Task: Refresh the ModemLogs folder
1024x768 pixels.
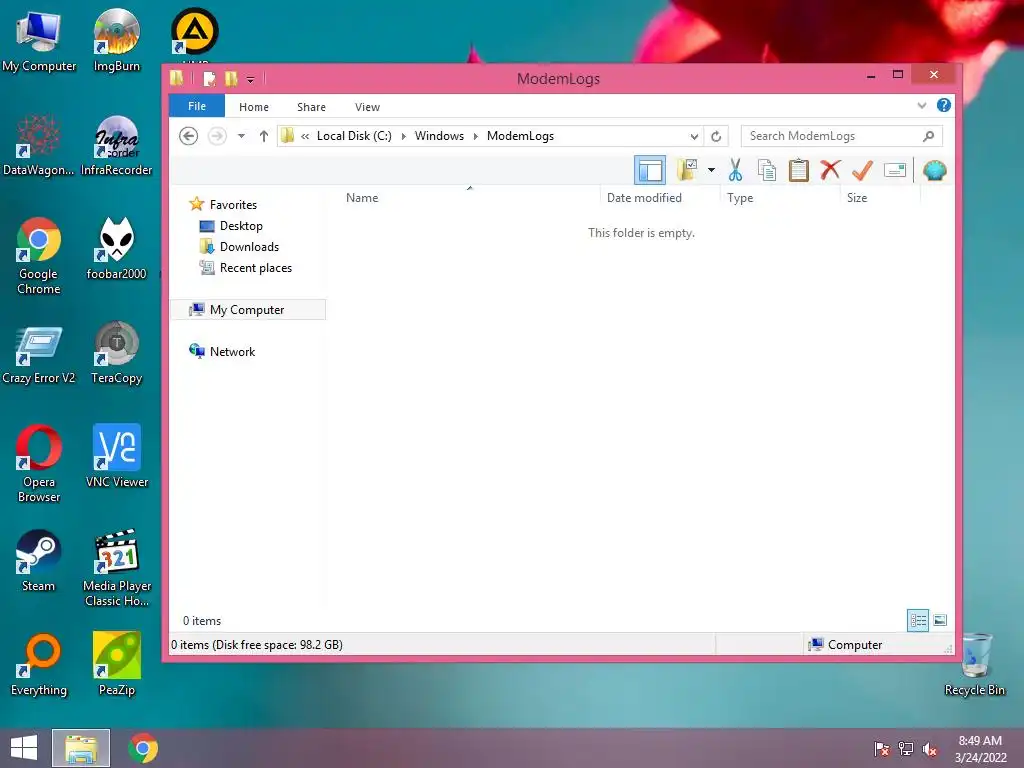Action: [x=716, y=136]
